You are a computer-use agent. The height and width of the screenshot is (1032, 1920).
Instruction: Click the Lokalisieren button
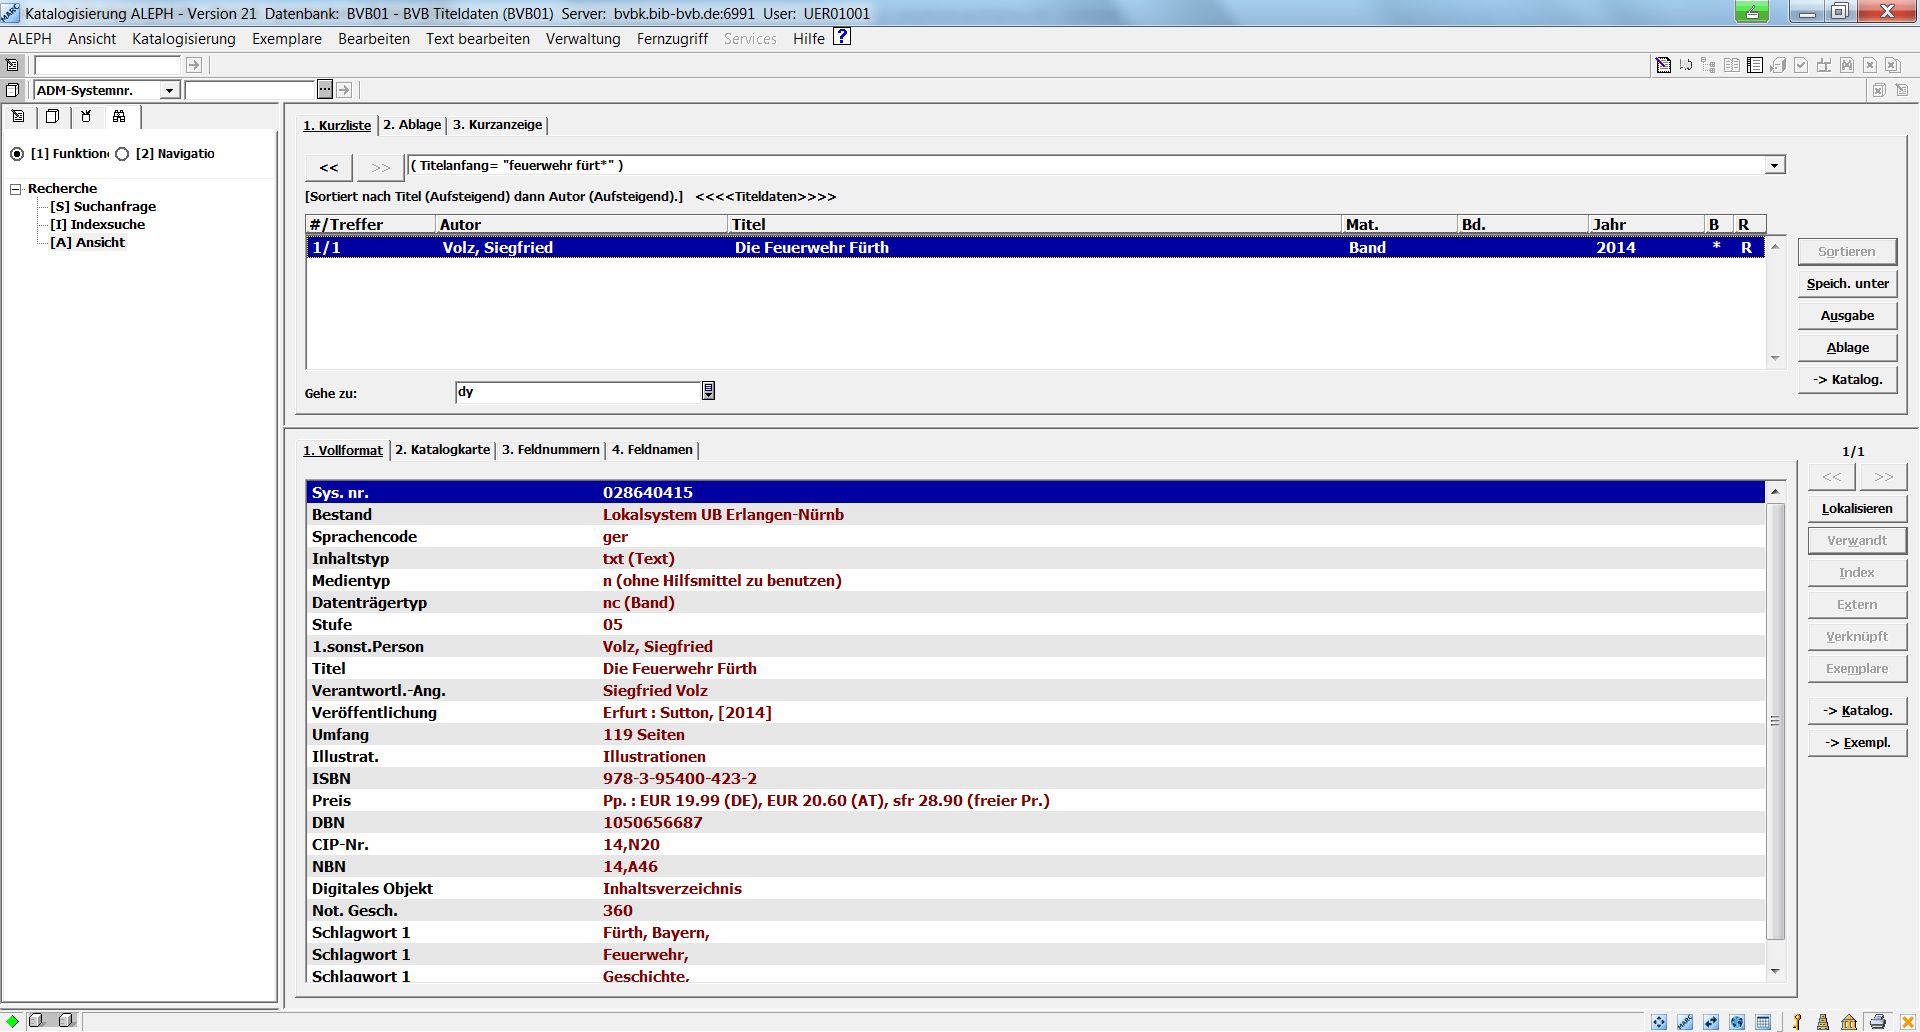tap(1856, 509)
